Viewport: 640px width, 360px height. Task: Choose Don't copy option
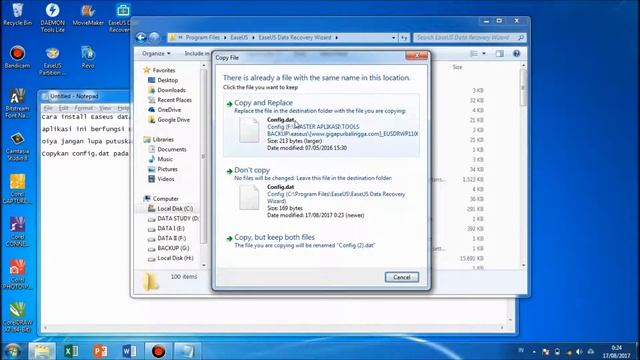coord(321,192)
